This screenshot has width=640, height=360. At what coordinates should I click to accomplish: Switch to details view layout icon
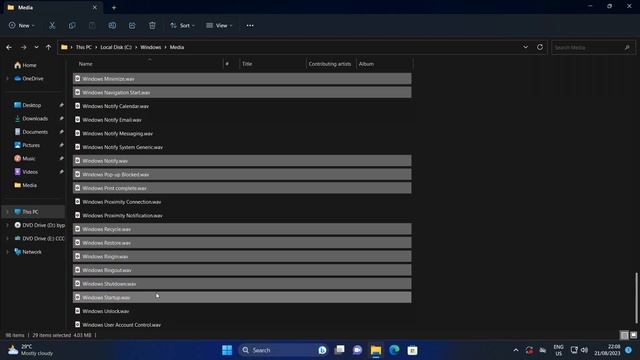pyautogui.click(x=624, y=335)
